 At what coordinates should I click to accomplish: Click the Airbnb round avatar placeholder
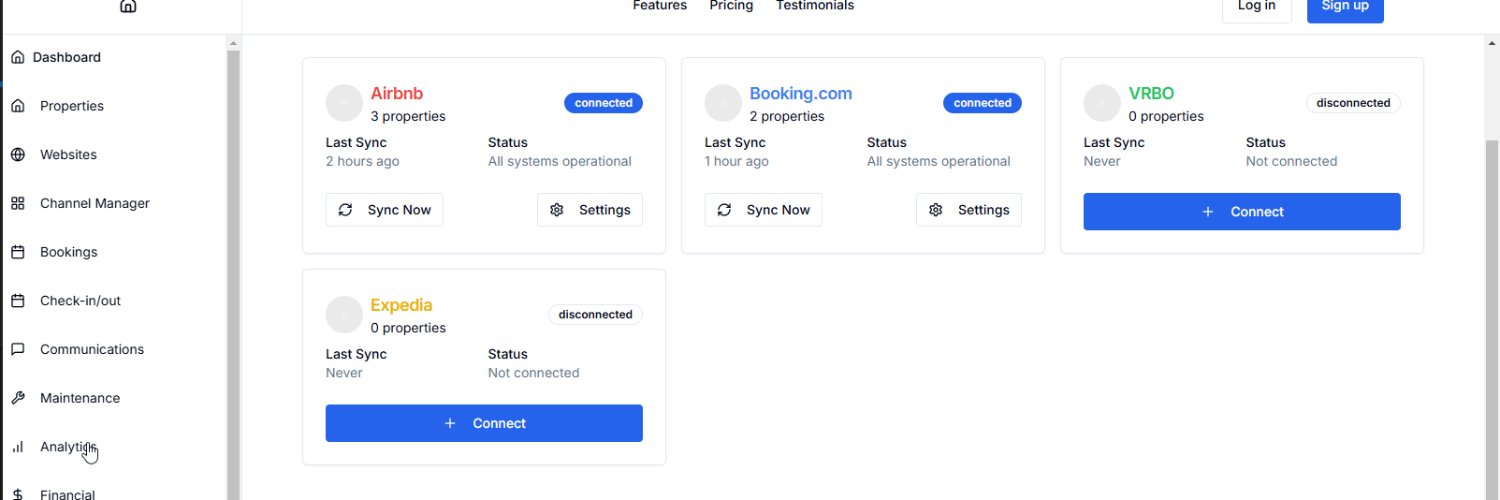344,103
